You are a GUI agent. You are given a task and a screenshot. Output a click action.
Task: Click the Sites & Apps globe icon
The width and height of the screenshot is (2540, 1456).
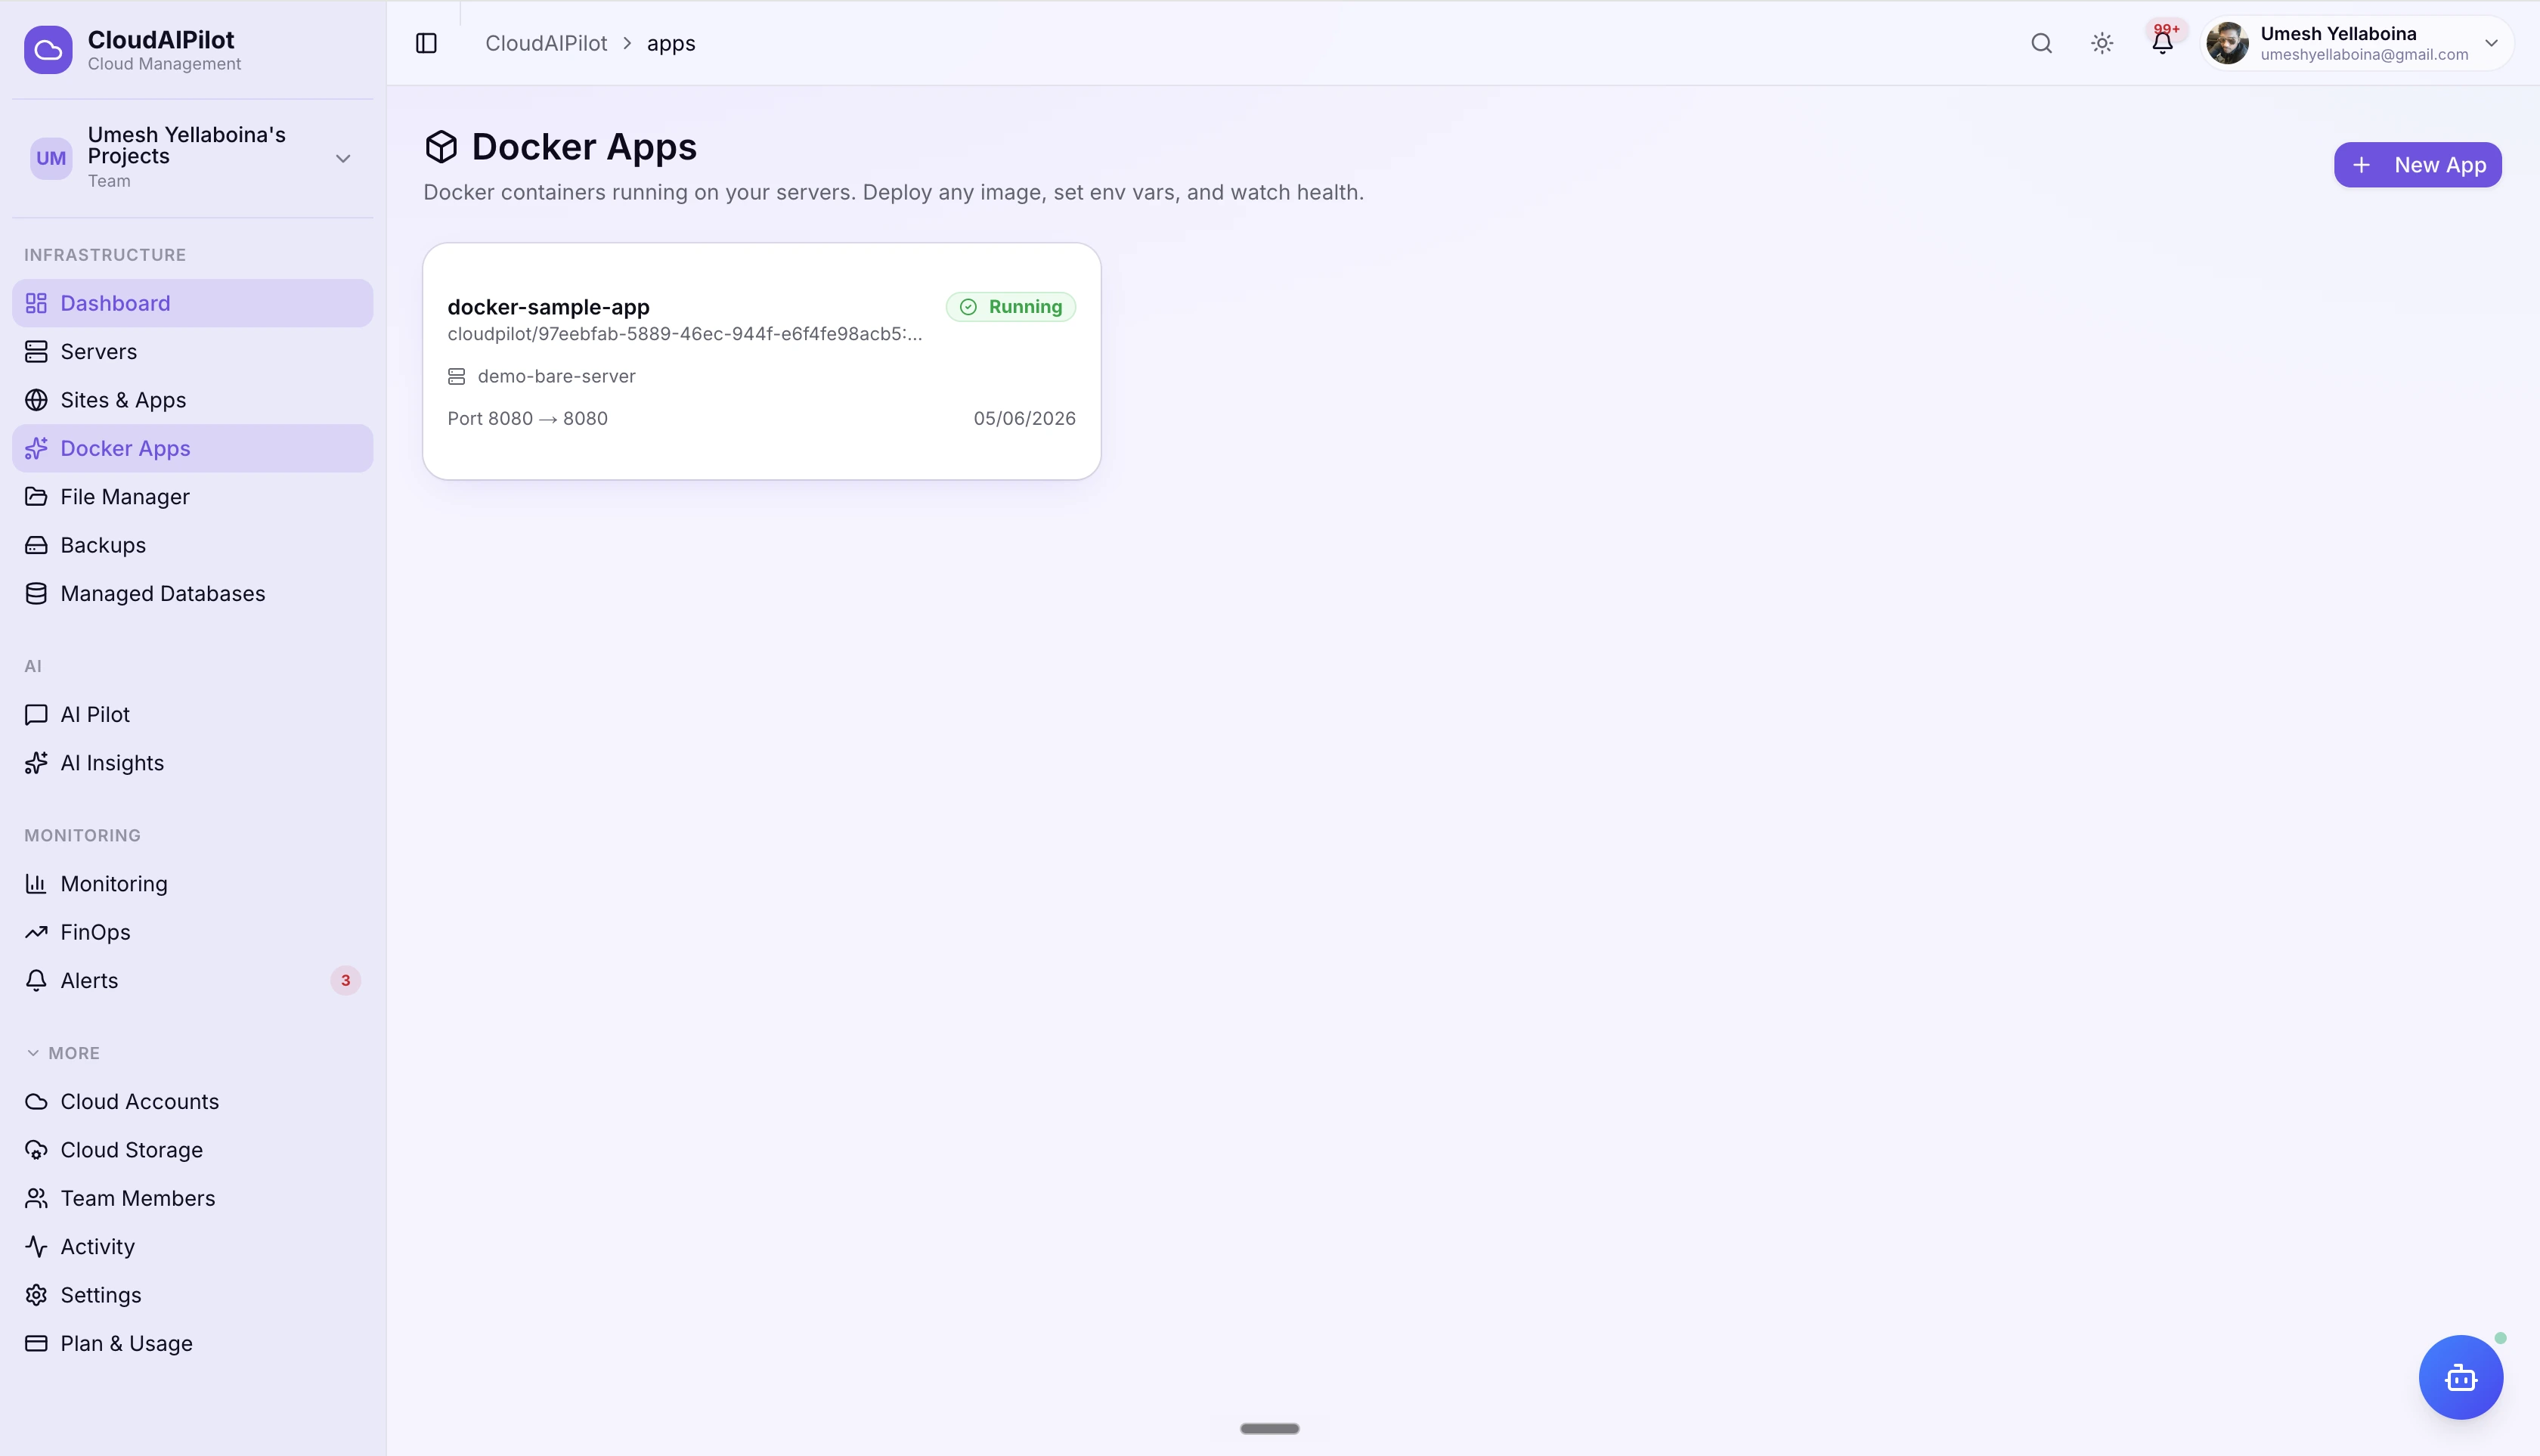pyautogui.click(x=36, y=400)
